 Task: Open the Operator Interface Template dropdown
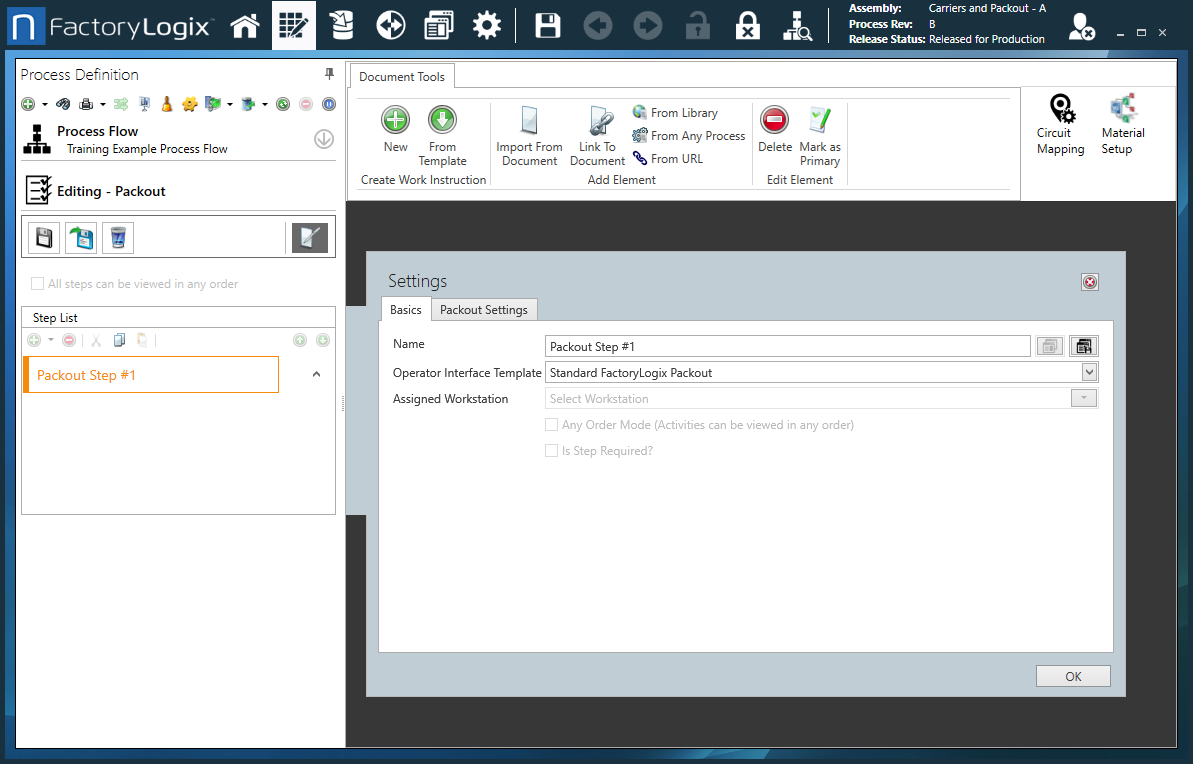click(x=1089, y=371)
